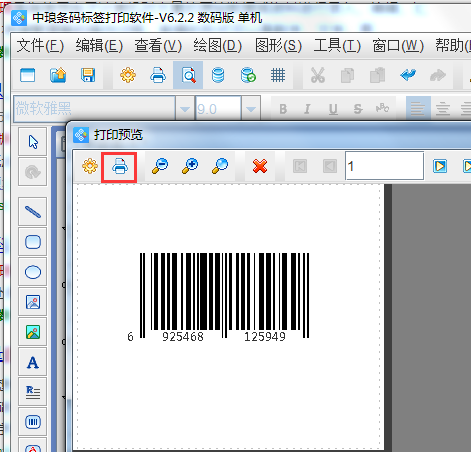The width and height of the screenshot is (471, 452).
Task: Open the preview settings gear icon
Action: [x=90, y=166]
